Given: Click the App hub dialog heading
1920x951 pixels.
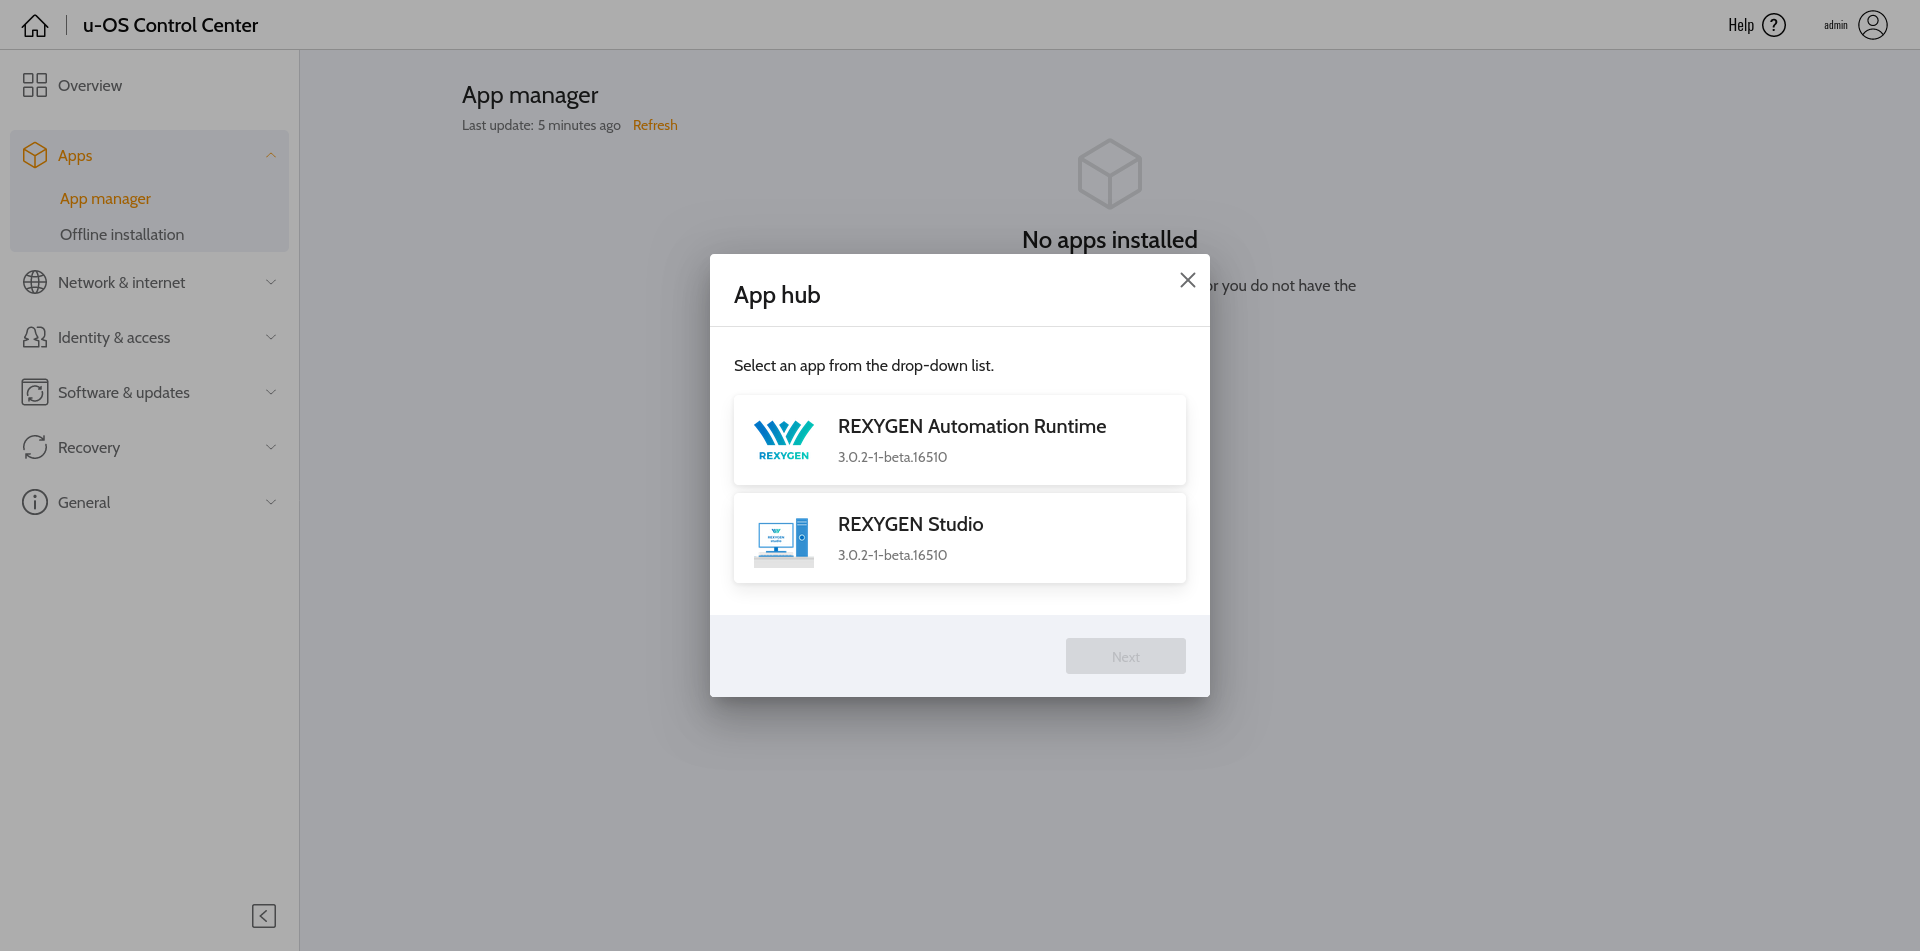Looking at the screenshot, I should click(777, 295).
